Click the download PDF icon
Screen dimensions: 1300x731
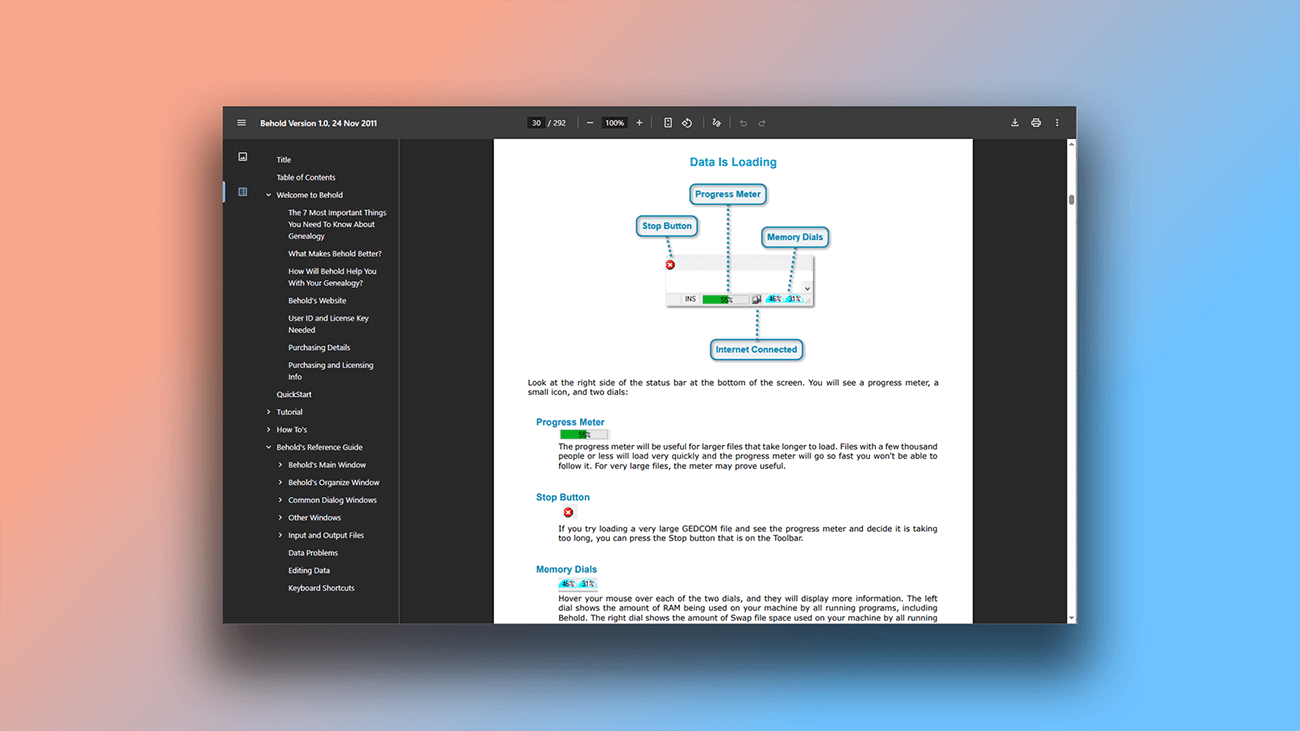tap(1015, 122)
